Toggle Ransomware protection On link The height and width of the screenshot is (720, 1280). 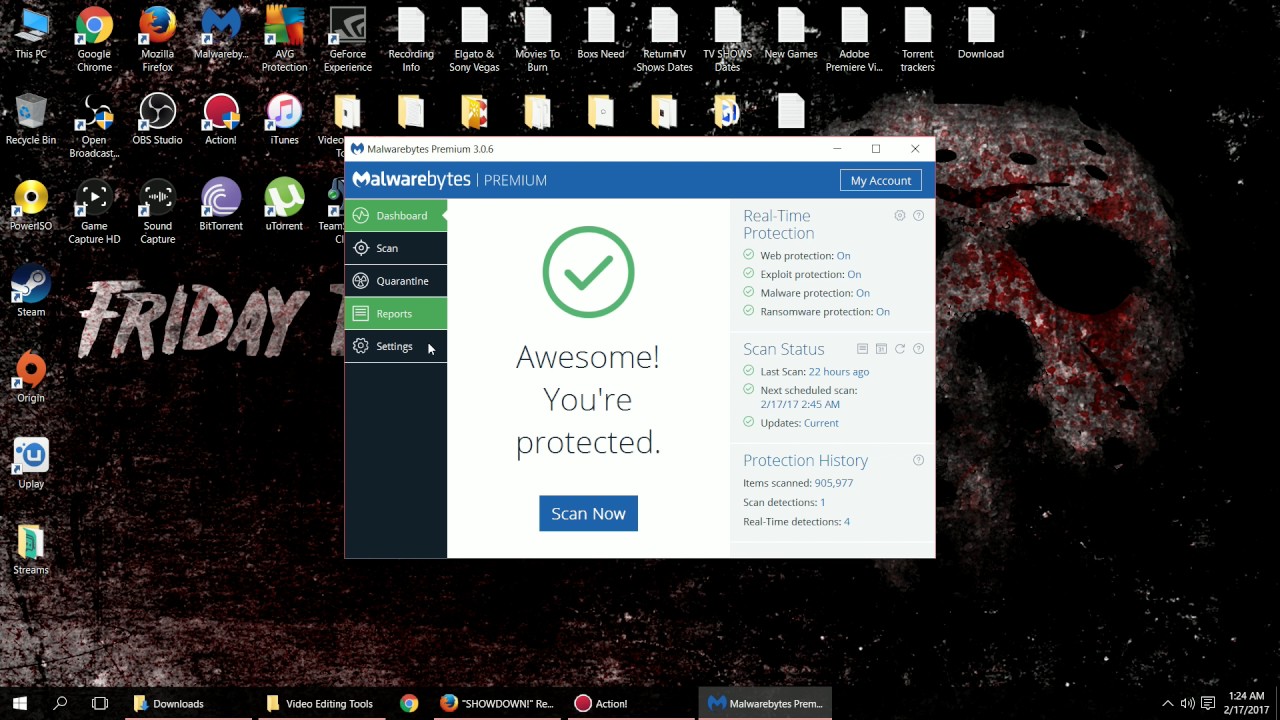882,312
